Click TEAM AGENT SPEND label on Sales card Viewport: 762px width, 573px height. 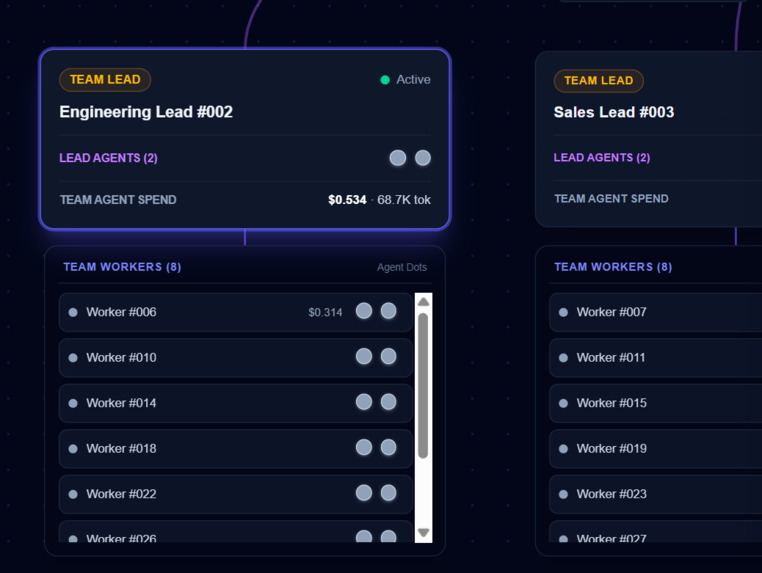pos(611,199)
